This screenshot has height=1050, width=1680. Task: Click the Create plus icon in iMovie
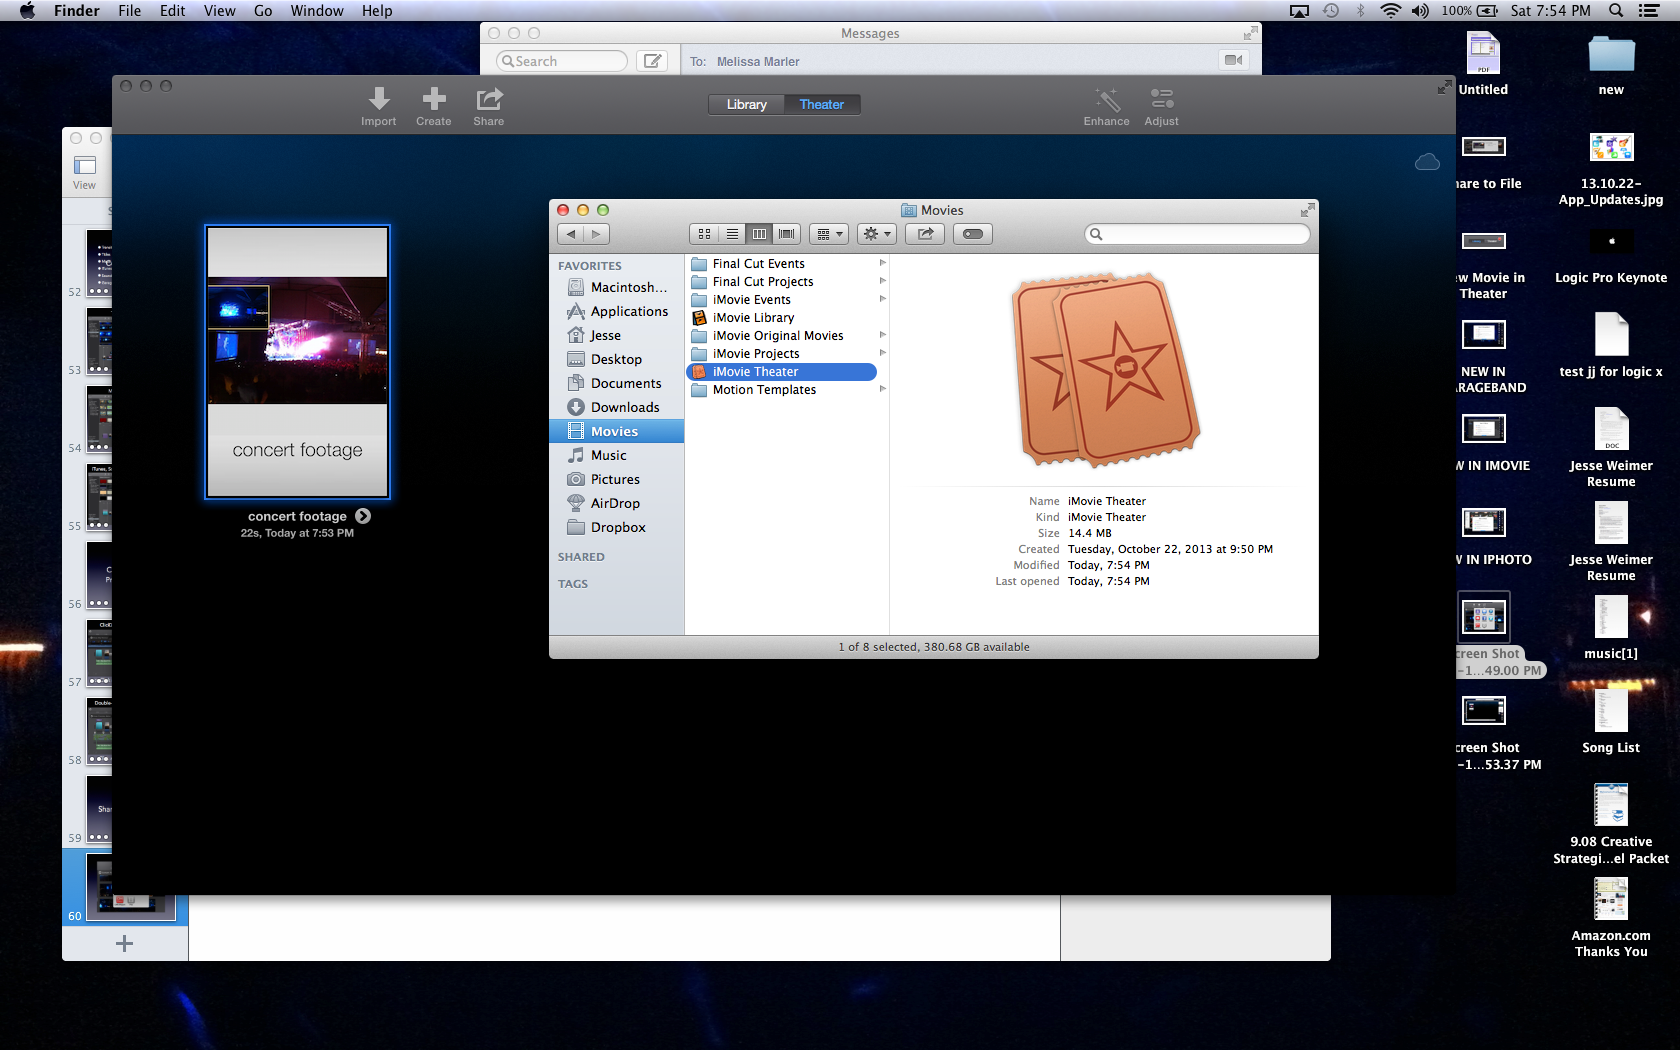click(x=434, y=98)
